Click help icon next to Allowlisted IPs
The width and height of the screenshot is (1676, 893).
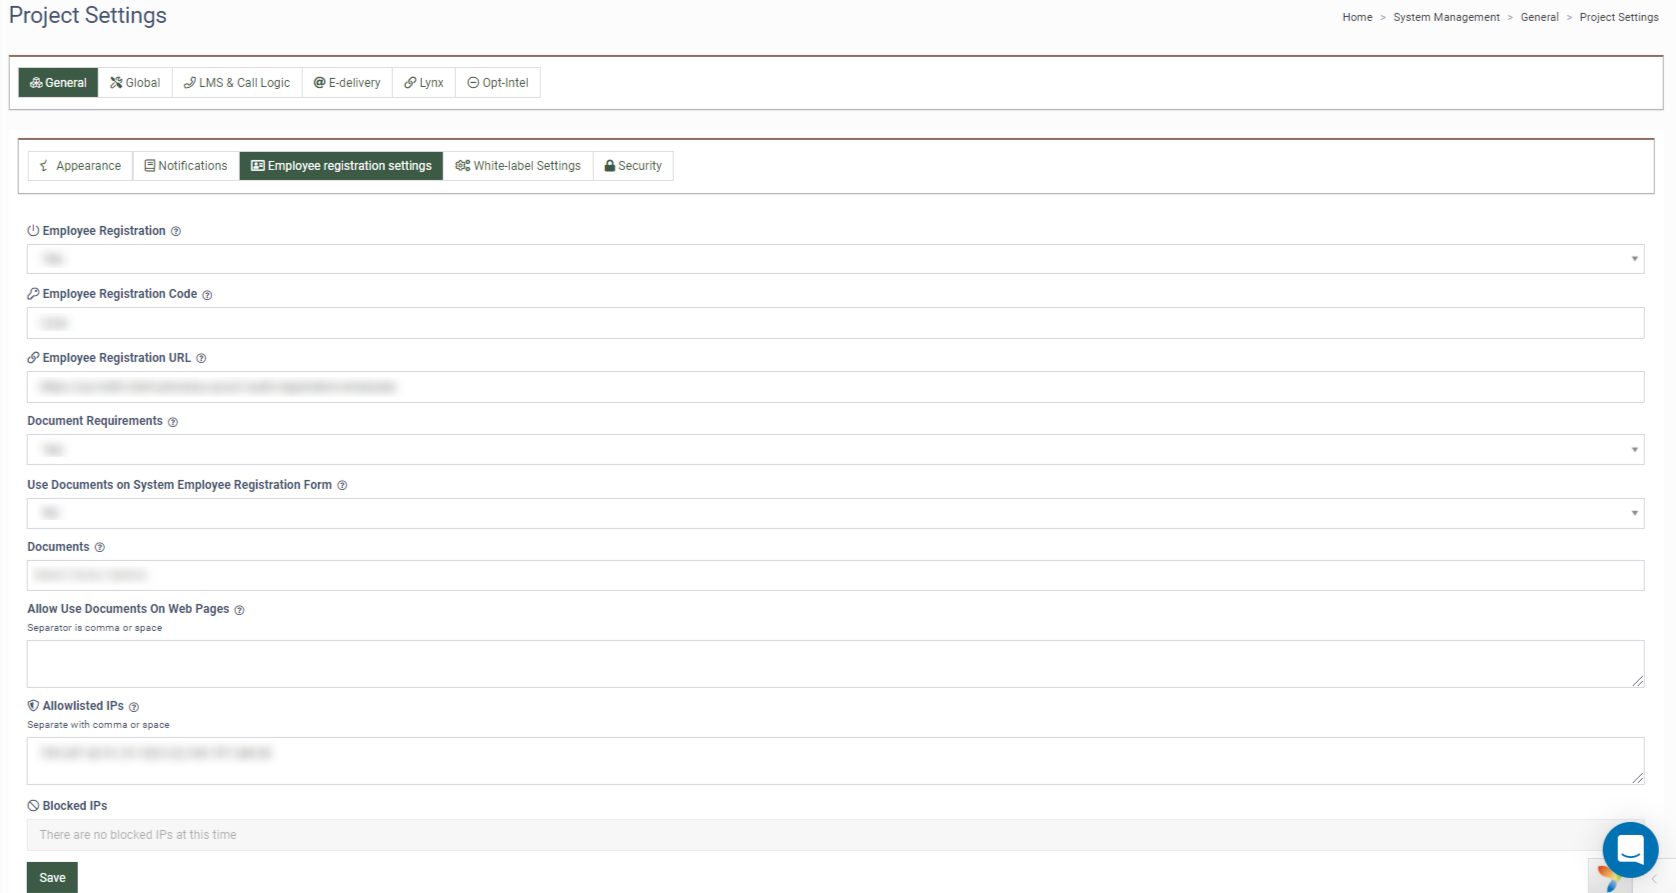click(x=134, y=707)
